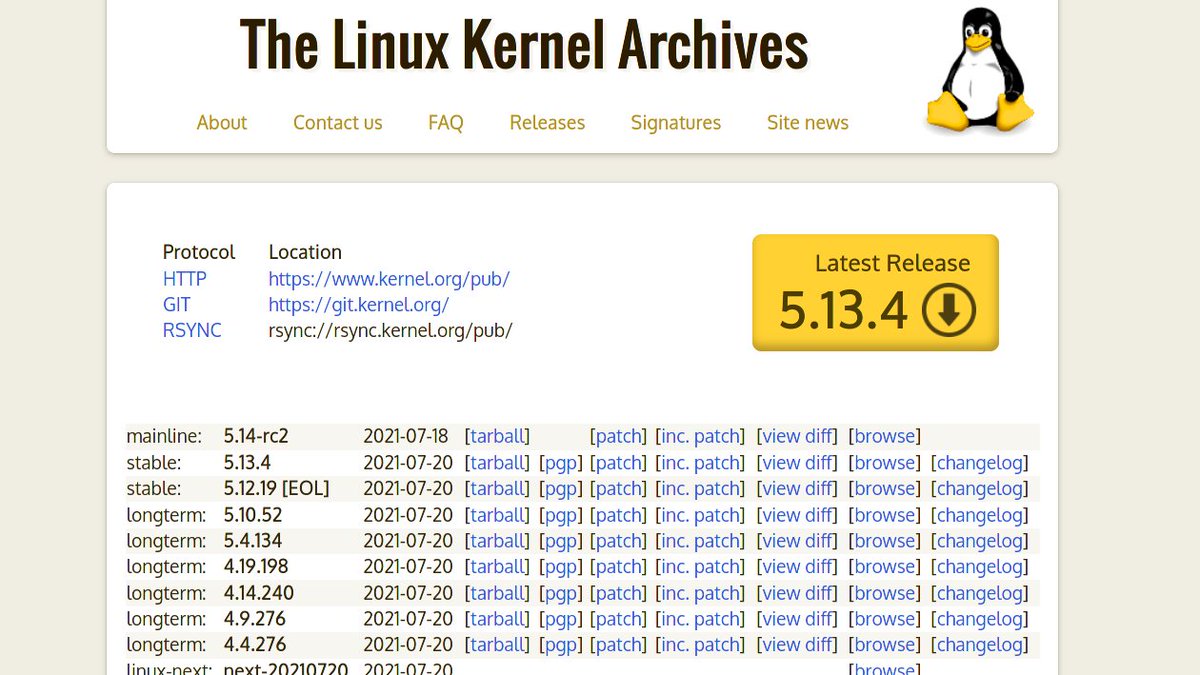View diff for longterm 4.19.198
Image resolution: width=1200 pixels, height=675 pixels.
(798, 567)
